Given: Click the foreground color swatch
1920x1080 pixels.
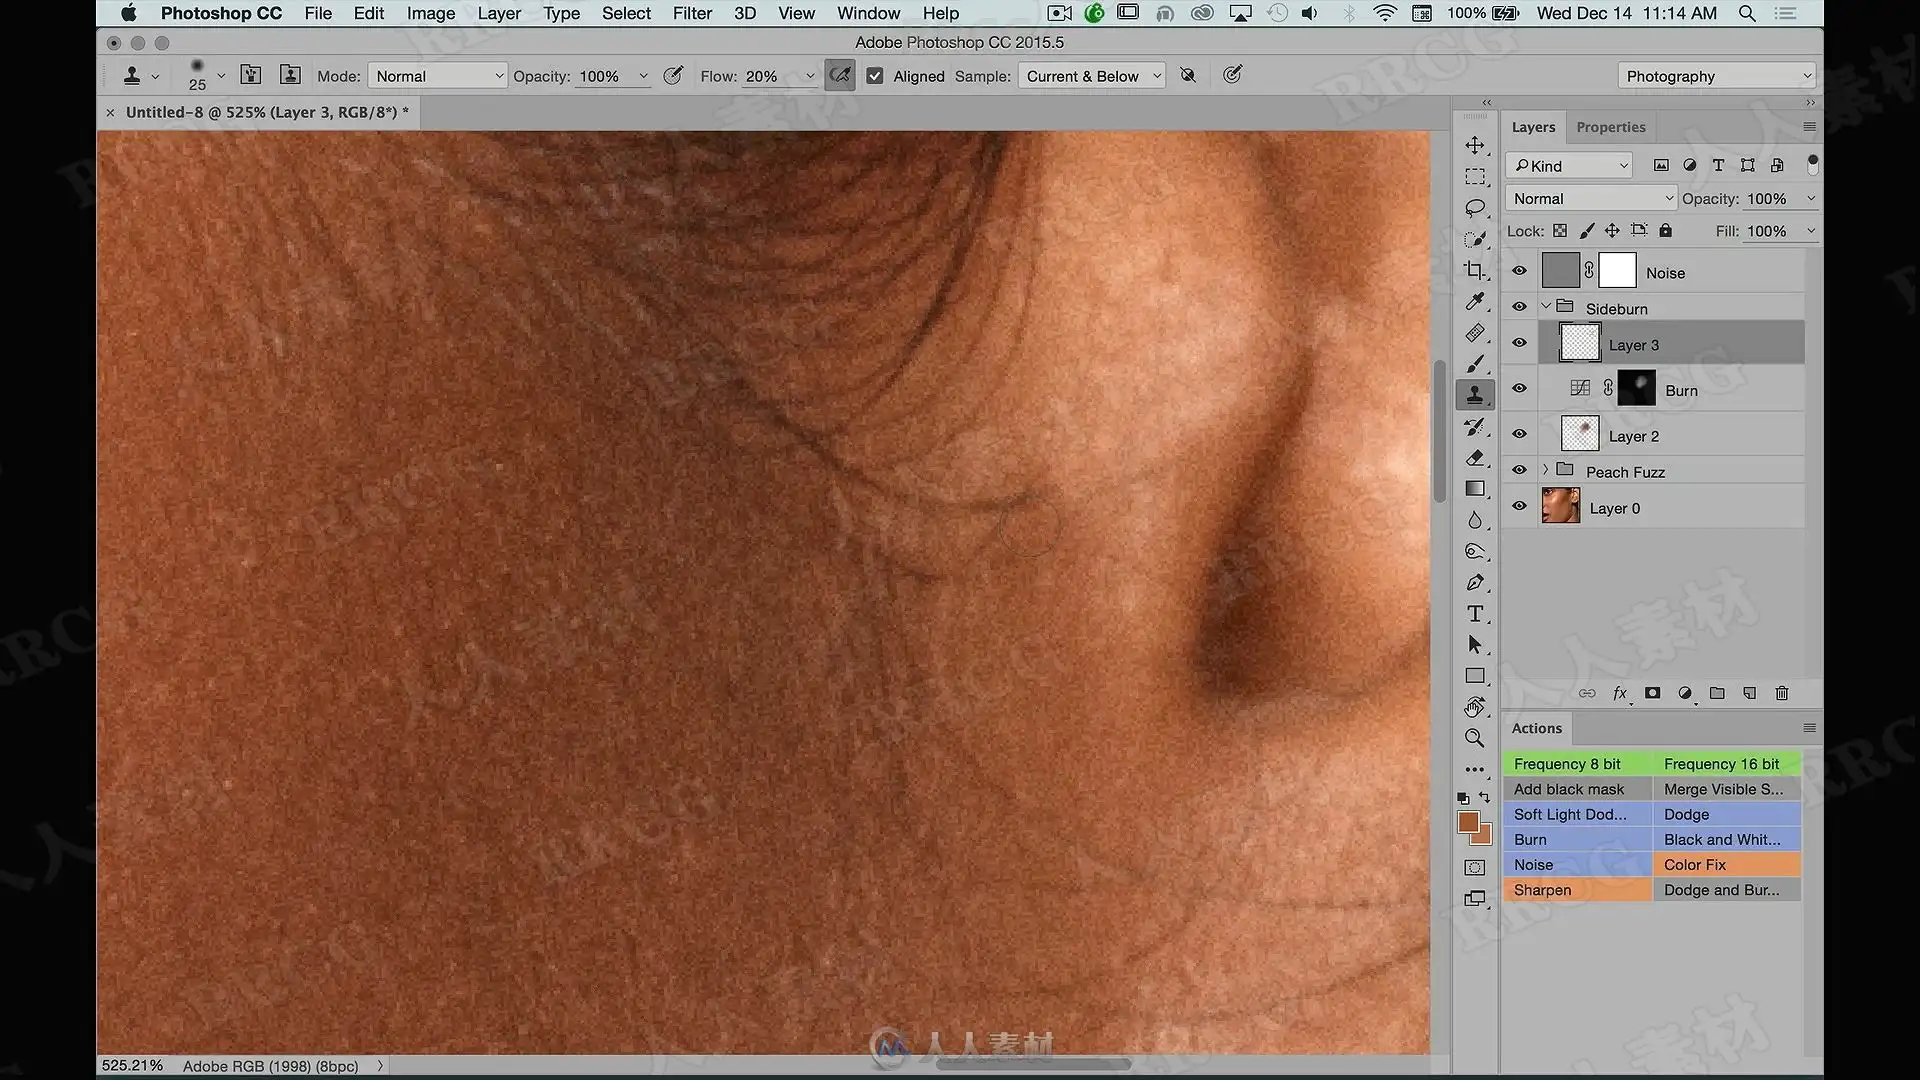Looking at the screenshot, I should pyautogui.click(x=1468, y=822).
